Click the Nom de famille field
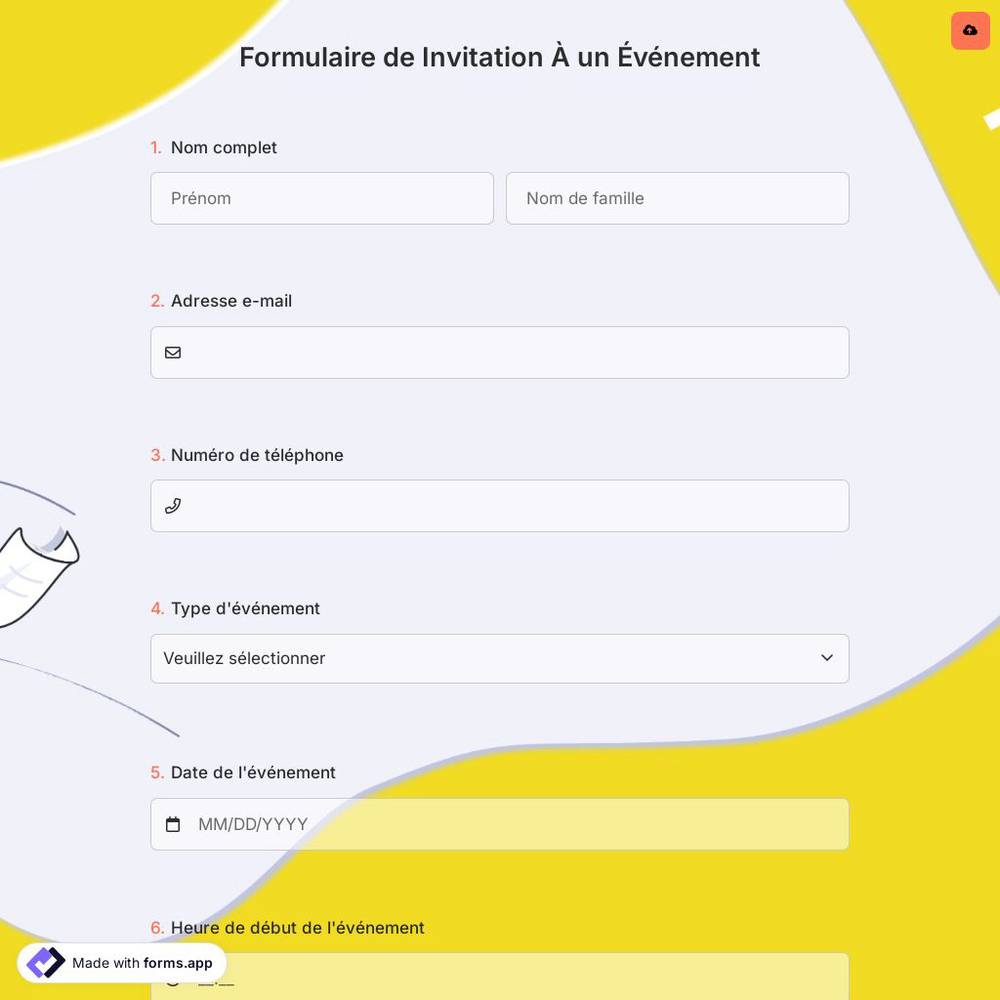1000x1000 pixels. tap(677, 198)
